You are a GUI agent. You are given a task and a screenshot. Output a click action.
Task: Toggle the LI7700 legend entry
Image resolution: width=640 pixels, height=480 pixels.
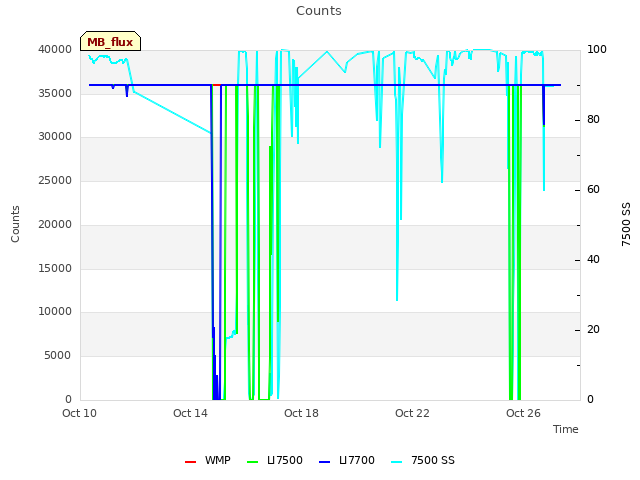[347, 460]
